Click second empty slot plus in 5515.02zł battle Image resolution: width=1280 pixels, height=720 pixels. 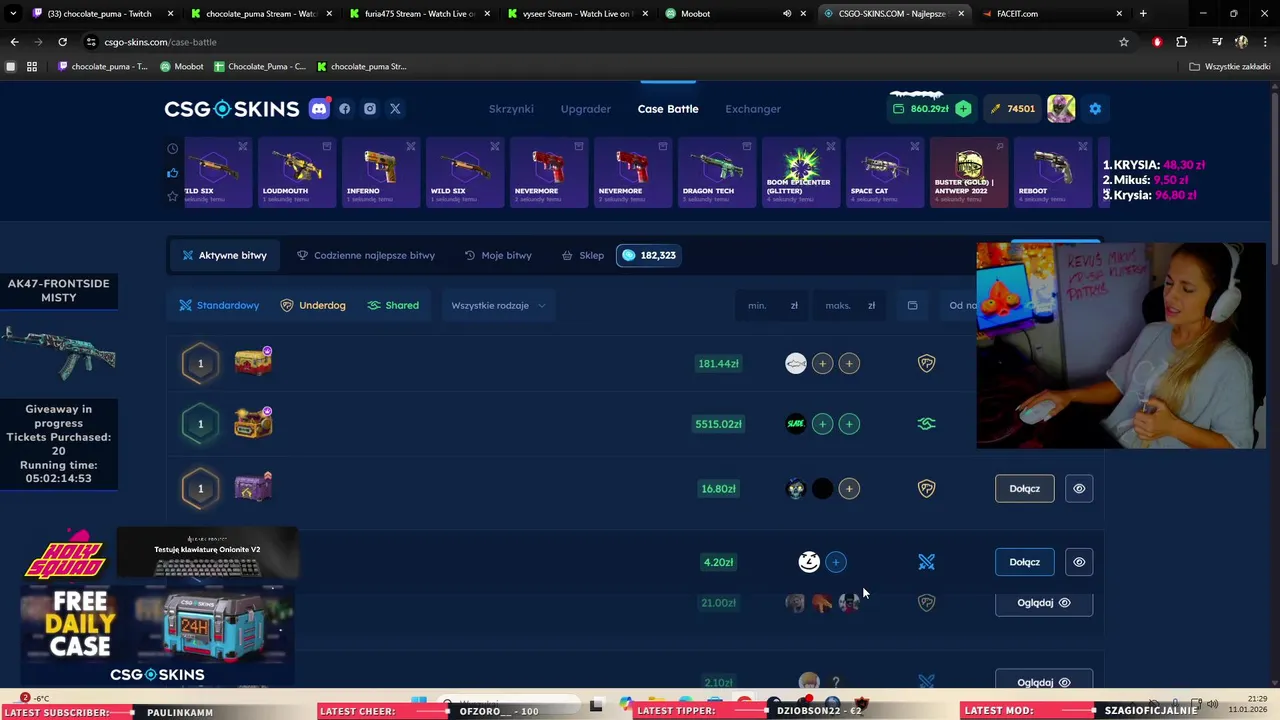point(849,424)
